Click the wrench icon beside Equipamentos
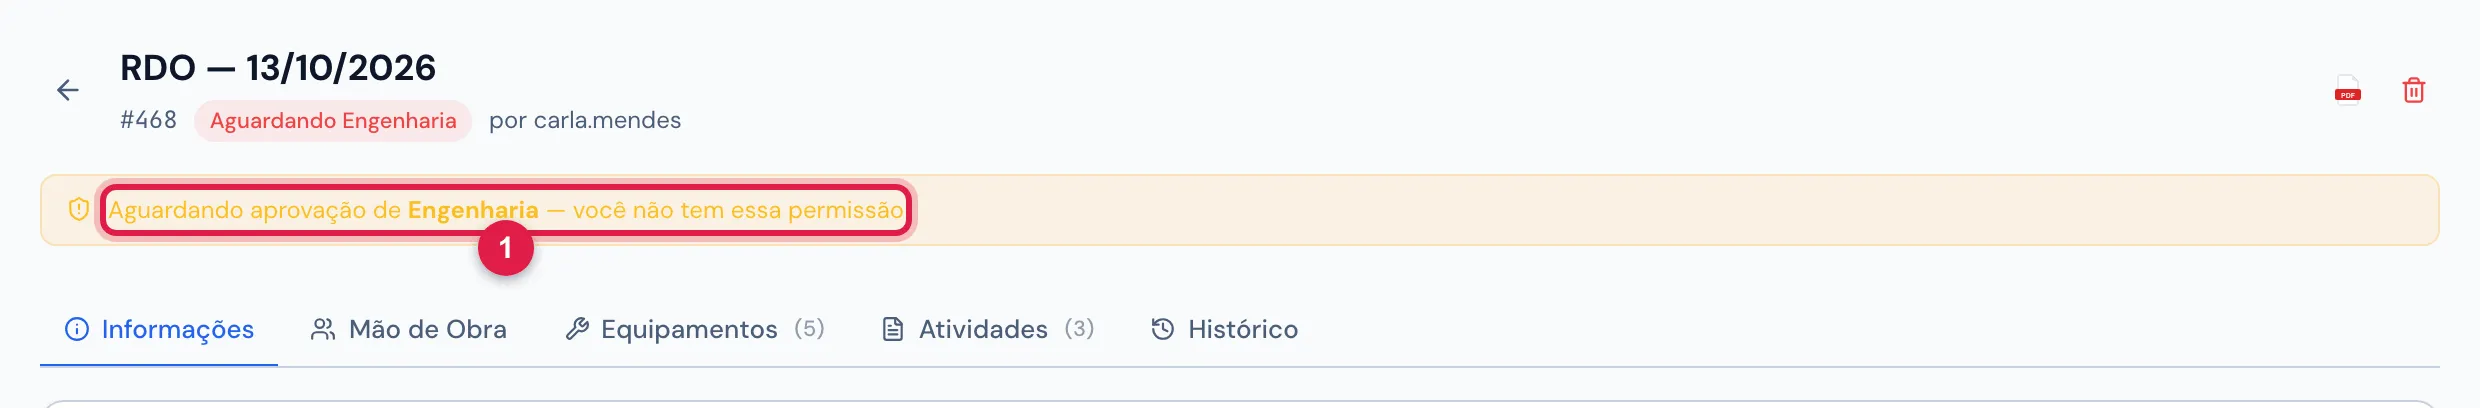 point(577,329)
